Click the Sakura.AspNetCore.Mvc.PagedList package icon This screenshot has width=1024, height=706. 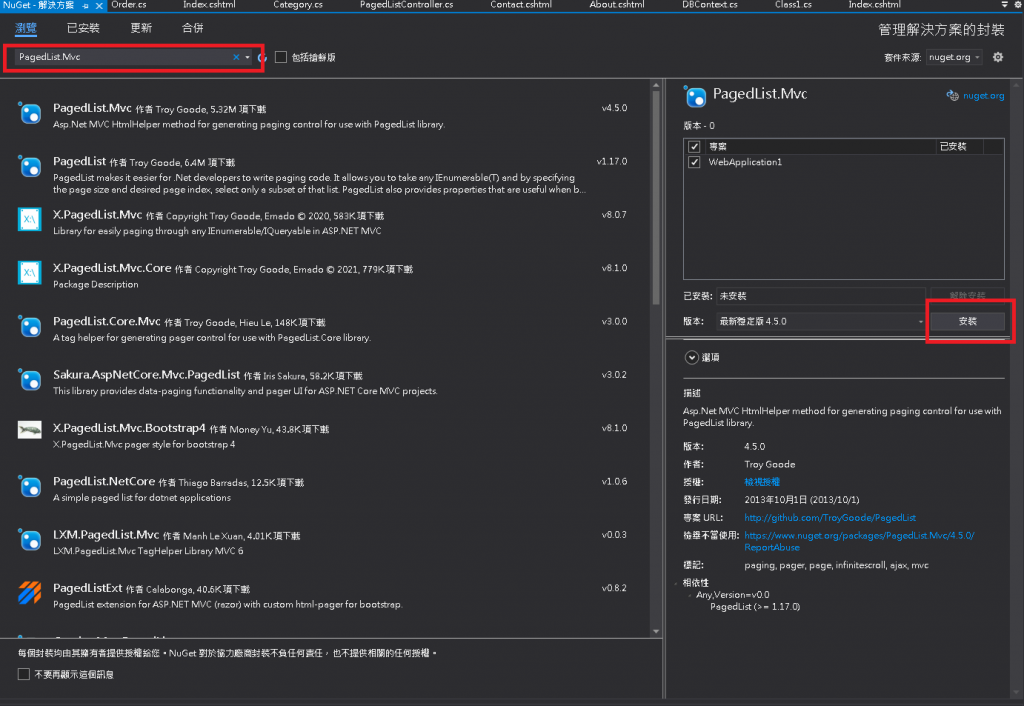[x=30, y=380]
